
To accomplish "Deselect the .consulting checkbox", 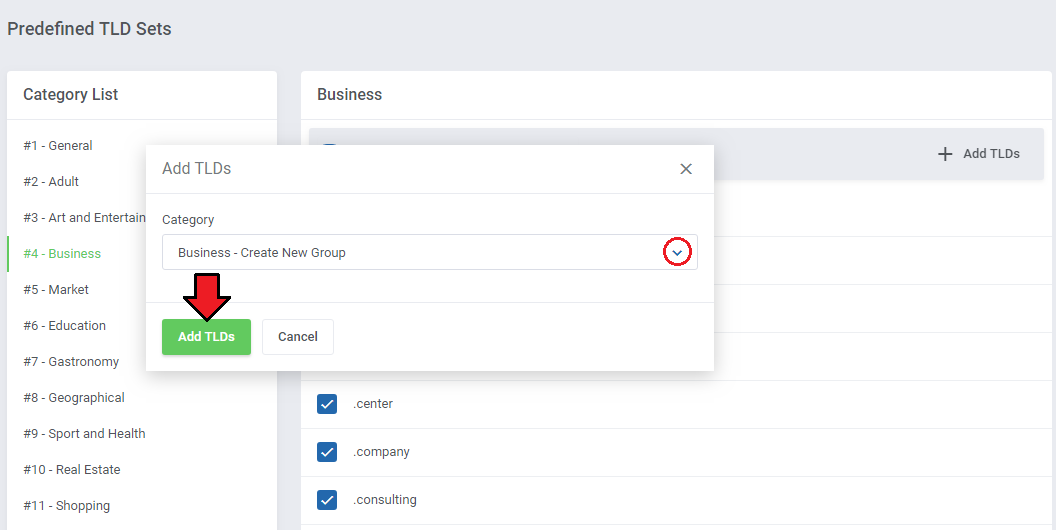I will 327,500.
